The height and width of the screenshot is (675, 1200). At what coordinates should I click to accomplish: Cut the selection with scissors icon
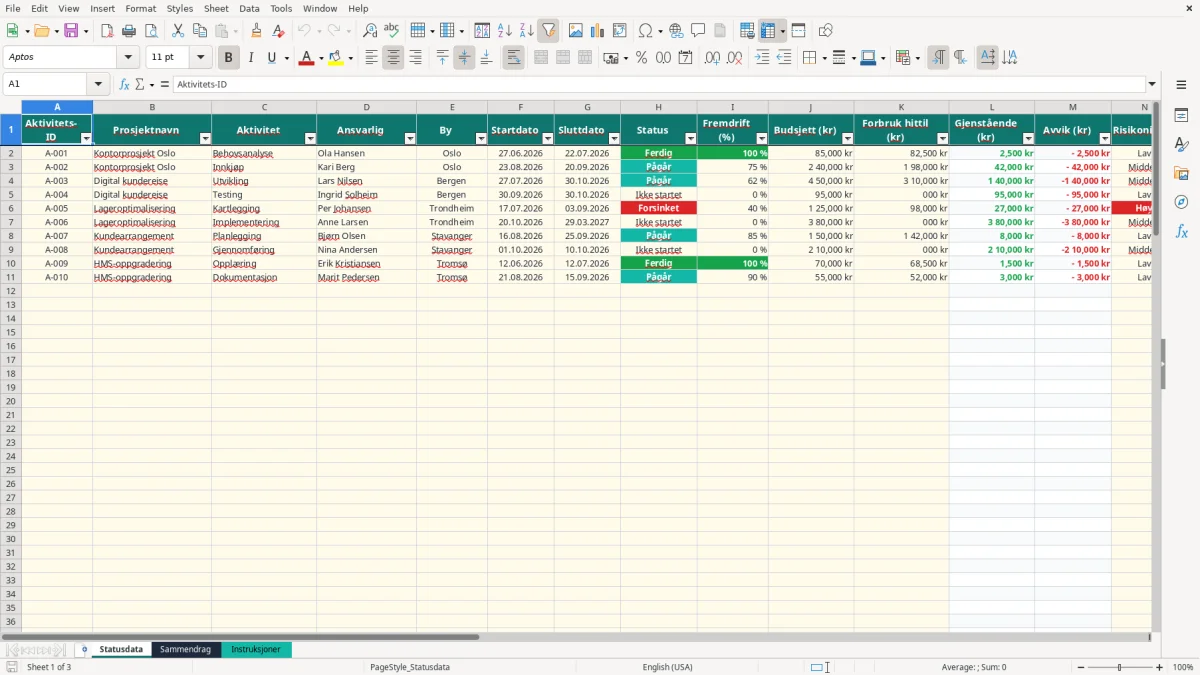coord(178,31)
